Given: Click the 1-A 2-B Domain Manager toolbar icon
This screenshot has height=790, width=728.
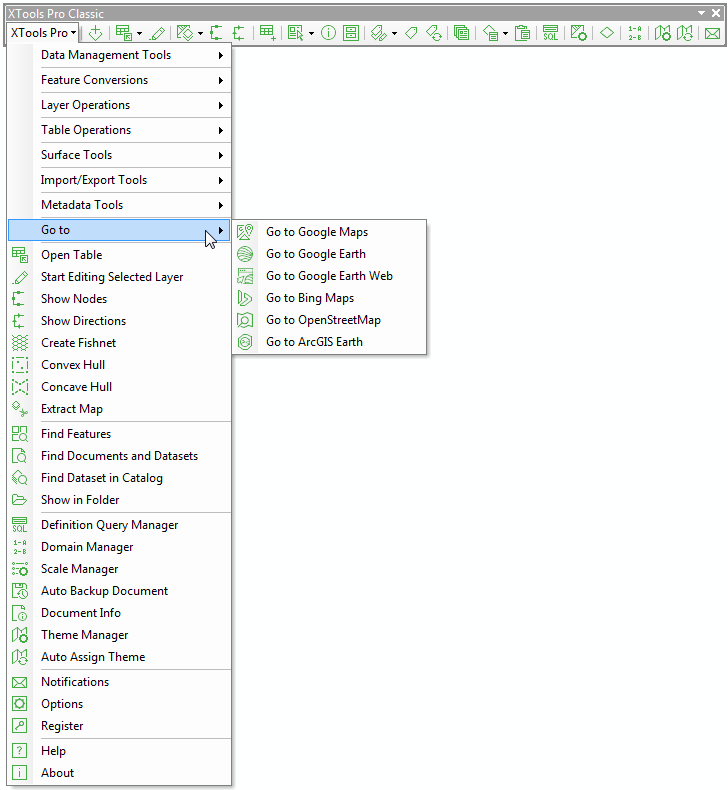Looking at the screenshot, I should tap(635, 33).
